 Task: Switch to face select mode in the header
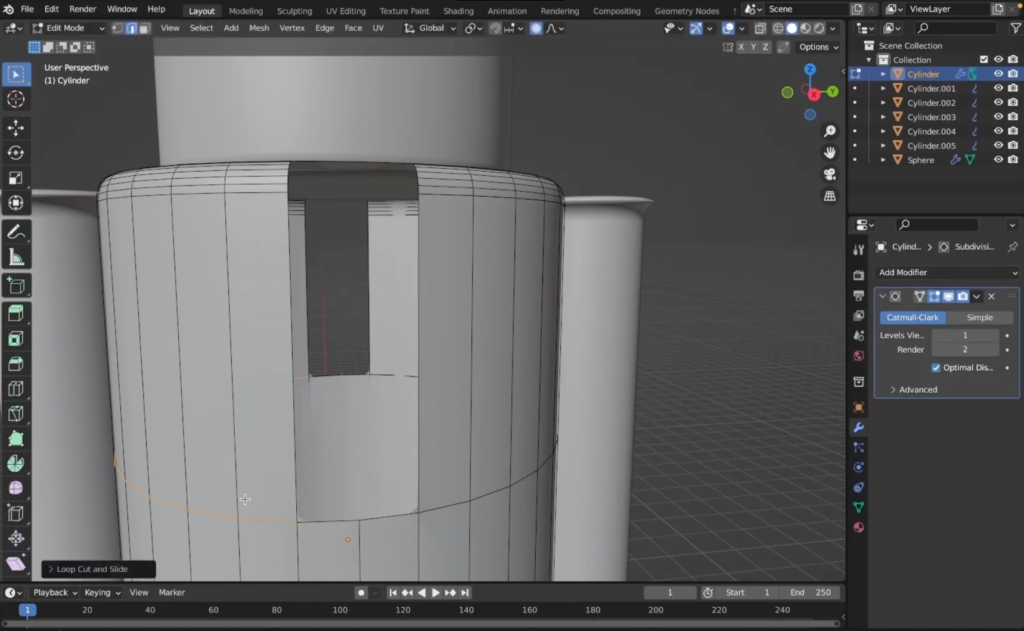coord(145,28)
